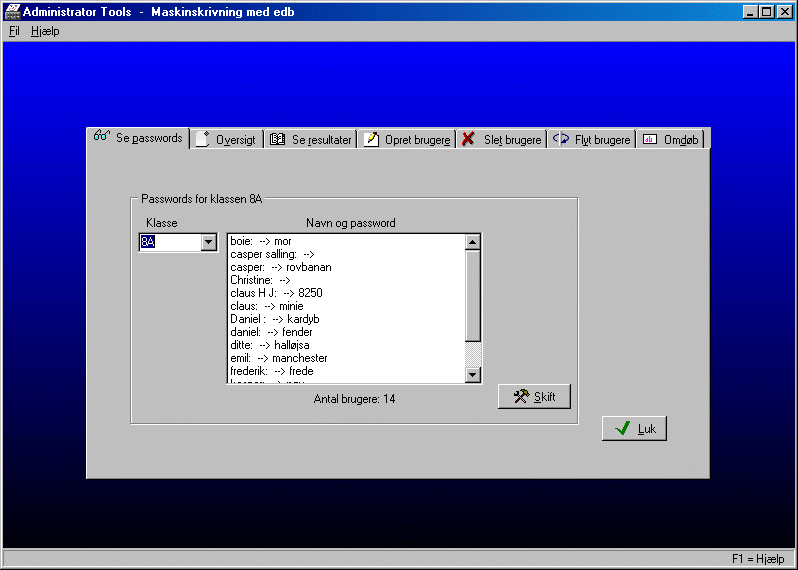
Task: Close the Administrator Tools window
Action: 785,12
